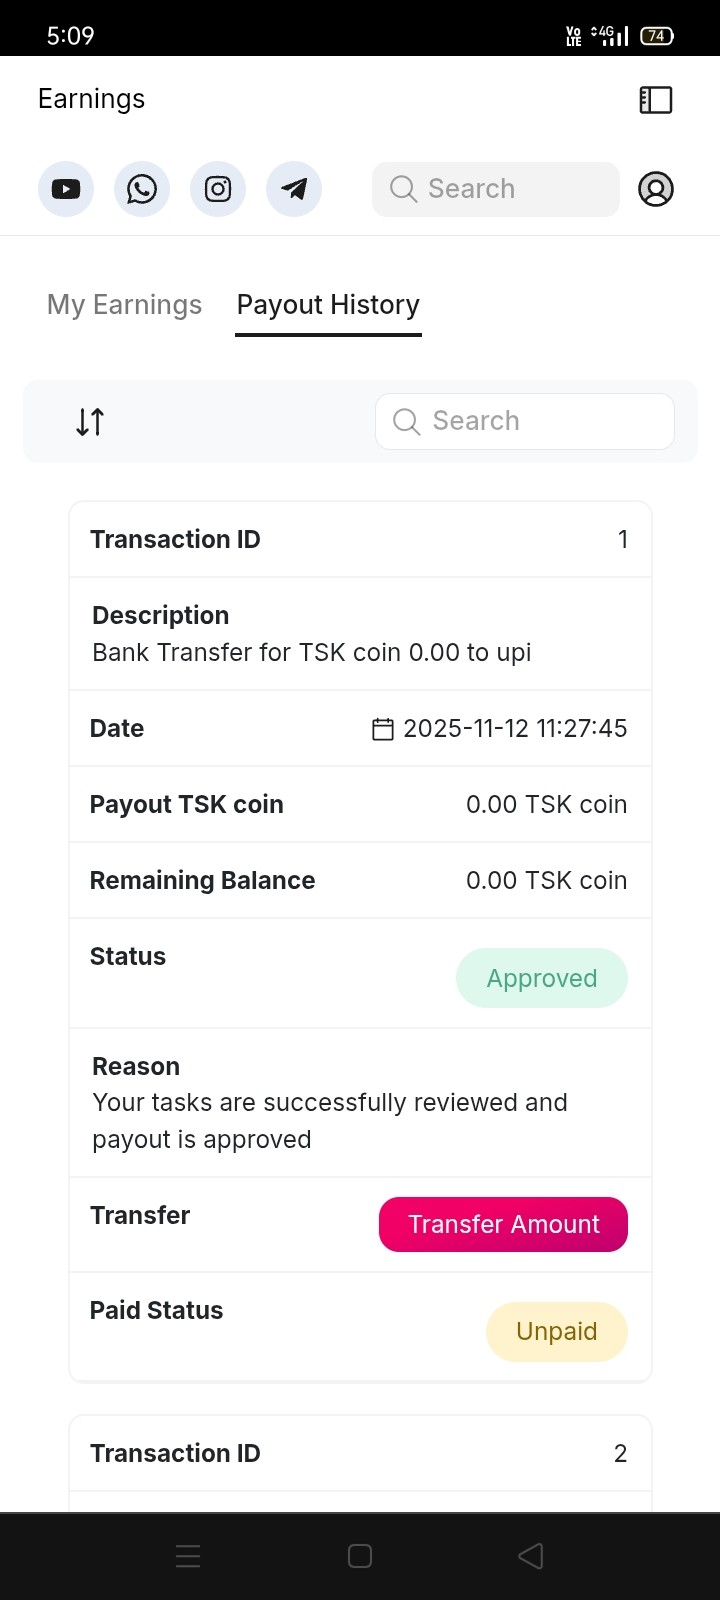The image size is (720, 1600).
Task: Tap the Transaction ID 2 card header
Action: [x=360, y=1453]
